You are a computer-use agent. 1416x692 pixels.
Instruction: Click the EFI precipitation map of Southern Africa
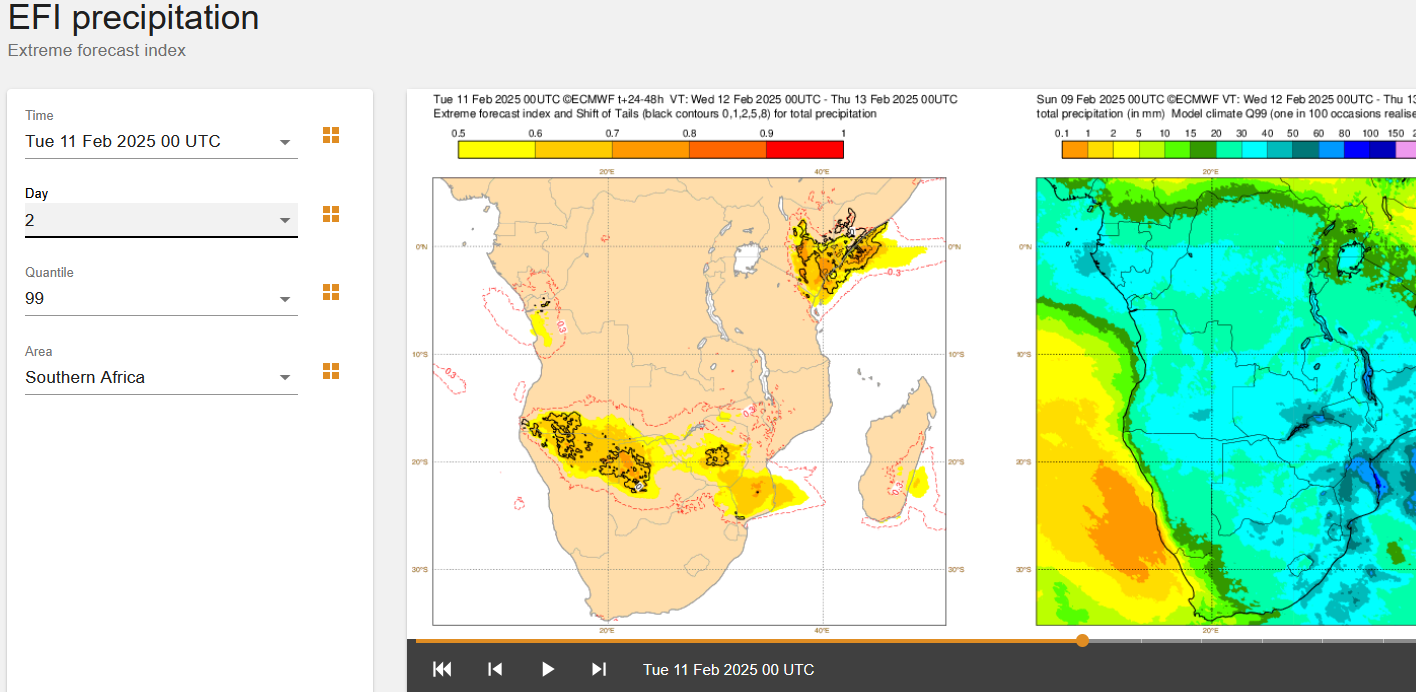pyautogui.click(x=689, y=401)
